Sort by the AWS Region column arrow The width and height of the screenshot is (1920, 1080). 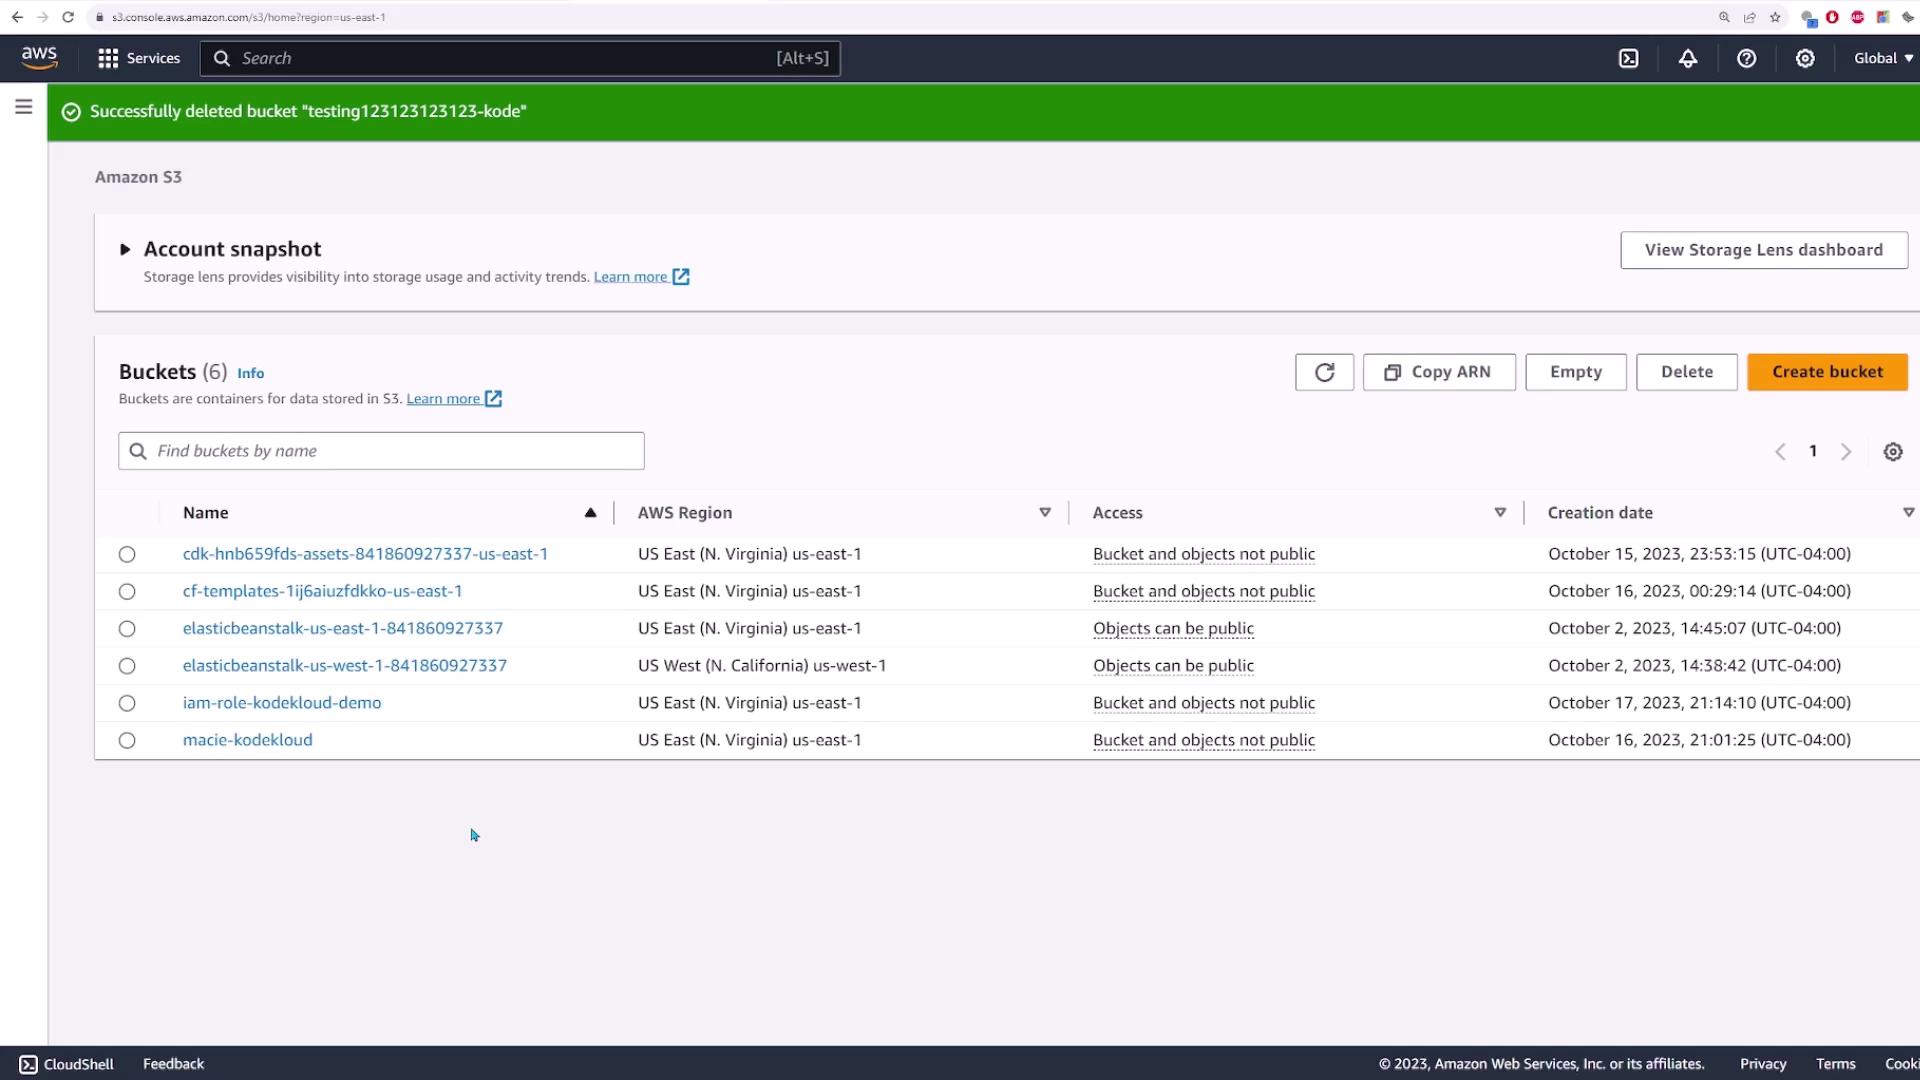click(1044, 513)
